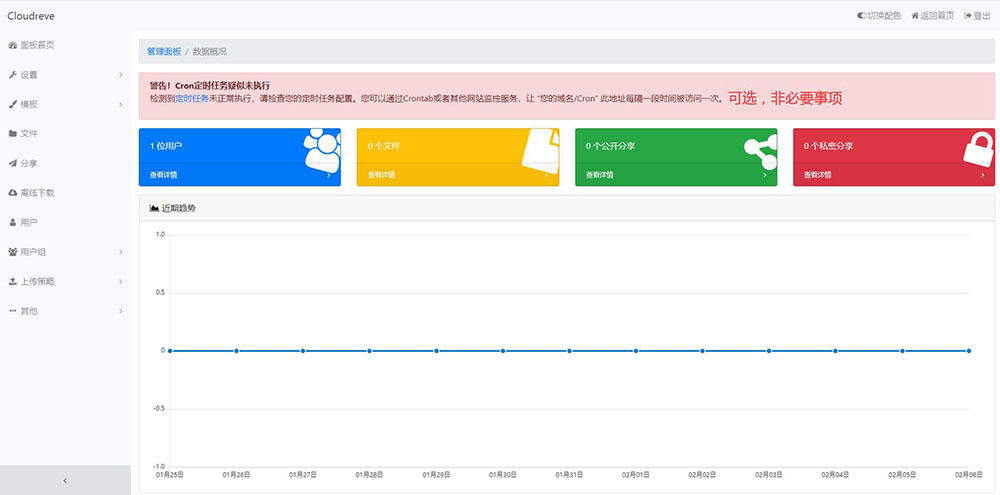1000x495 pixels.
Task: Click the cloud icon beside 离线下载
Action: tap(12, 193)
